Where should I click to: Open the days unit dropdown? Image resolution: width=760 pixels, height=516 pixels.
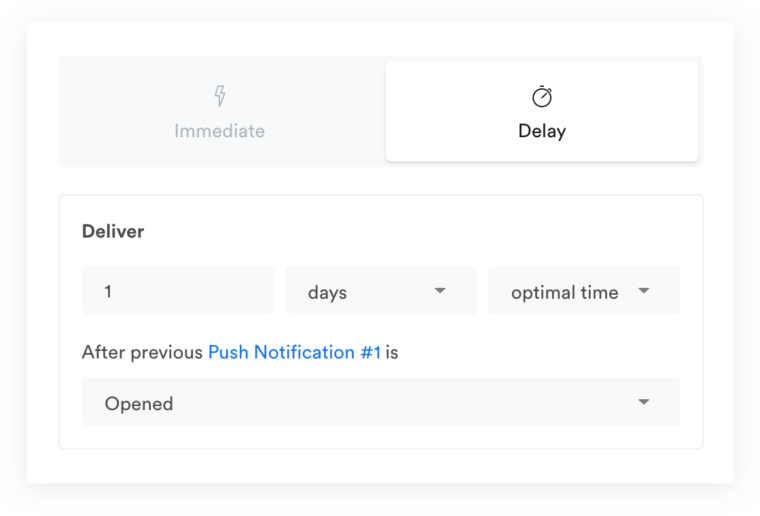[x=381, y=291]
